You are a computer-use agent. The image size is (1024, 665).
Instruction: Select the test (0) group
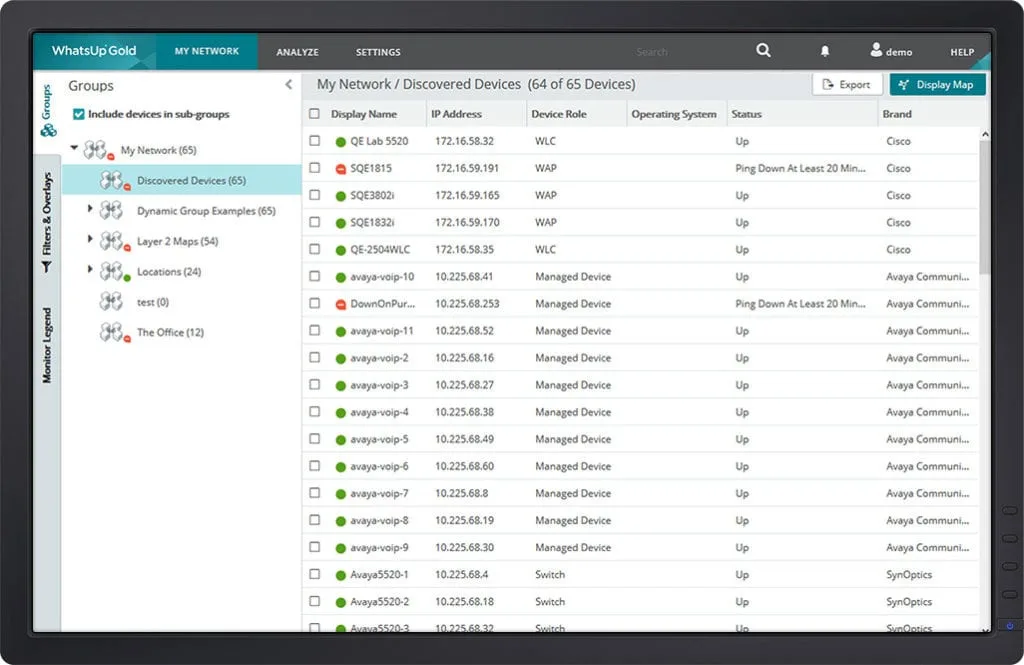(153, 302)
